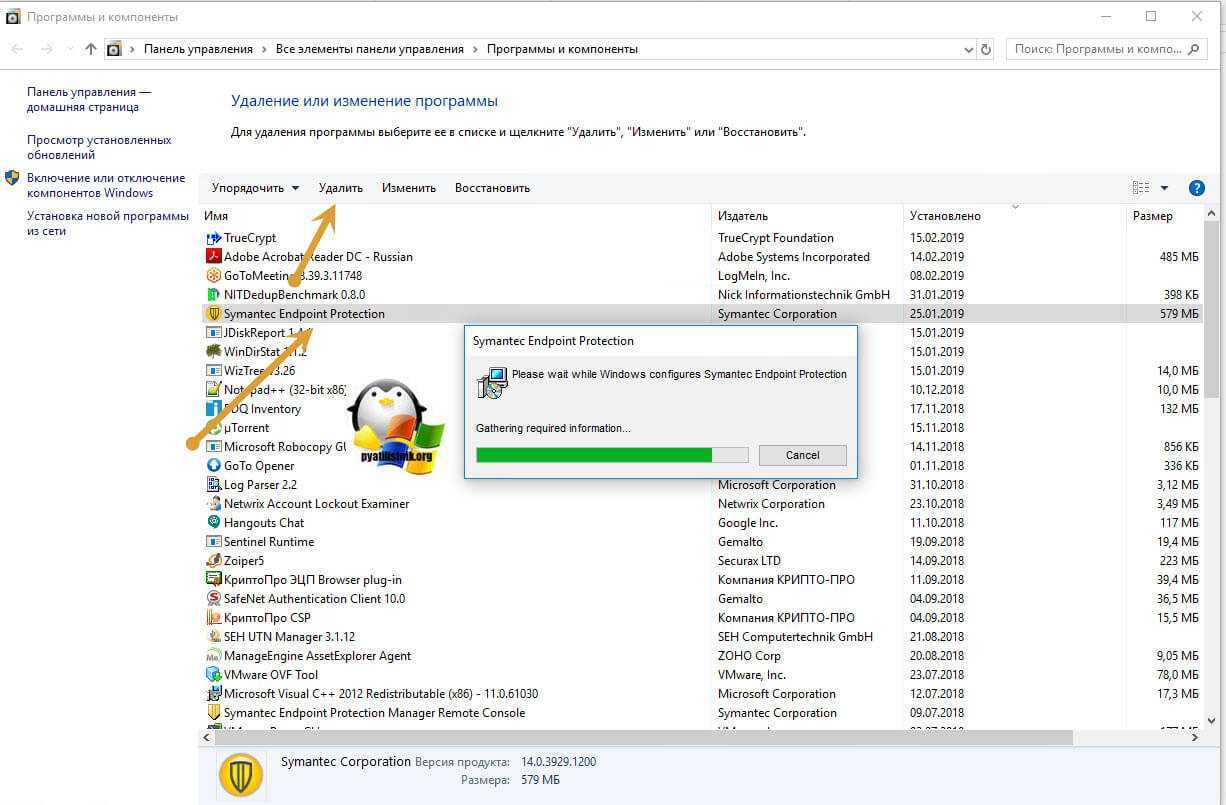This screenshot has height=805, width=1226.
Task: Click the КриптоПро ЭЦП Browser plug-in icon
Action: click(213, 580)
